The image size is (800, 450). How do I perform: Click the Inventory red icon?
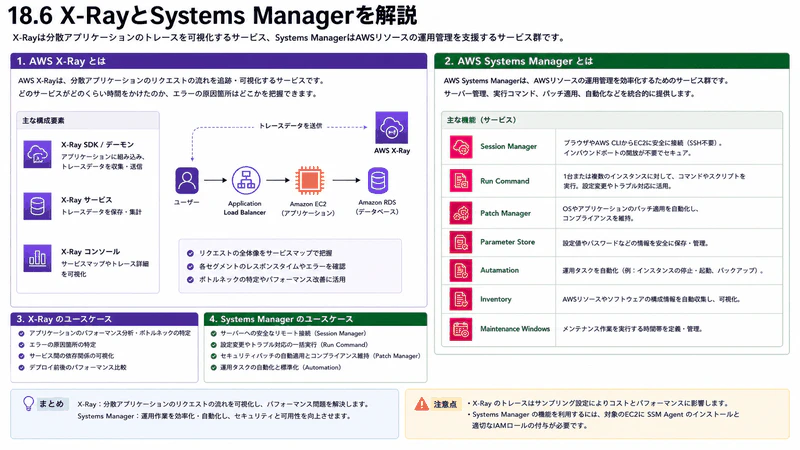pos(461,299)
